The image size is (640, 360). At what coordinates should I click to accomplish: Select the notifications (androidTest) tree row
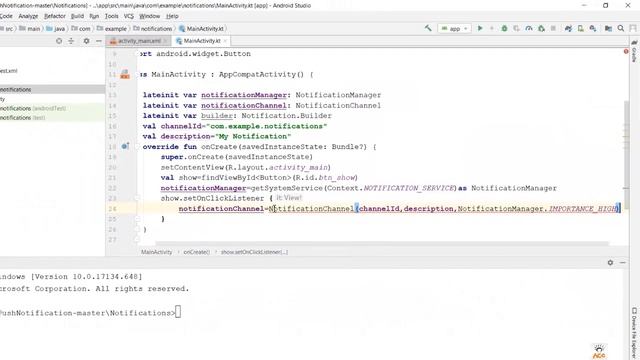[52, 108]
